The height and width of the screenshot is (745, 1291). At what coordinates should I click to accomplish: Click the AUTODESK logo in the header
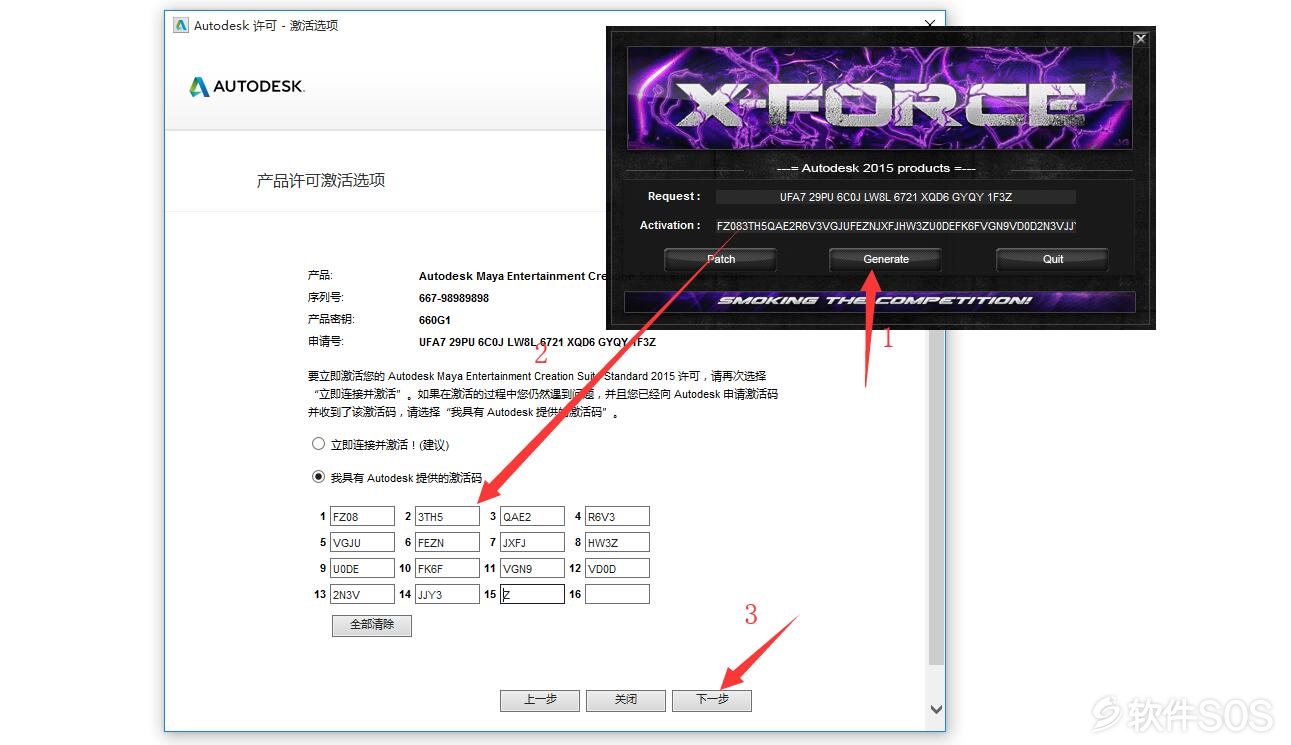tap(247, 87)
